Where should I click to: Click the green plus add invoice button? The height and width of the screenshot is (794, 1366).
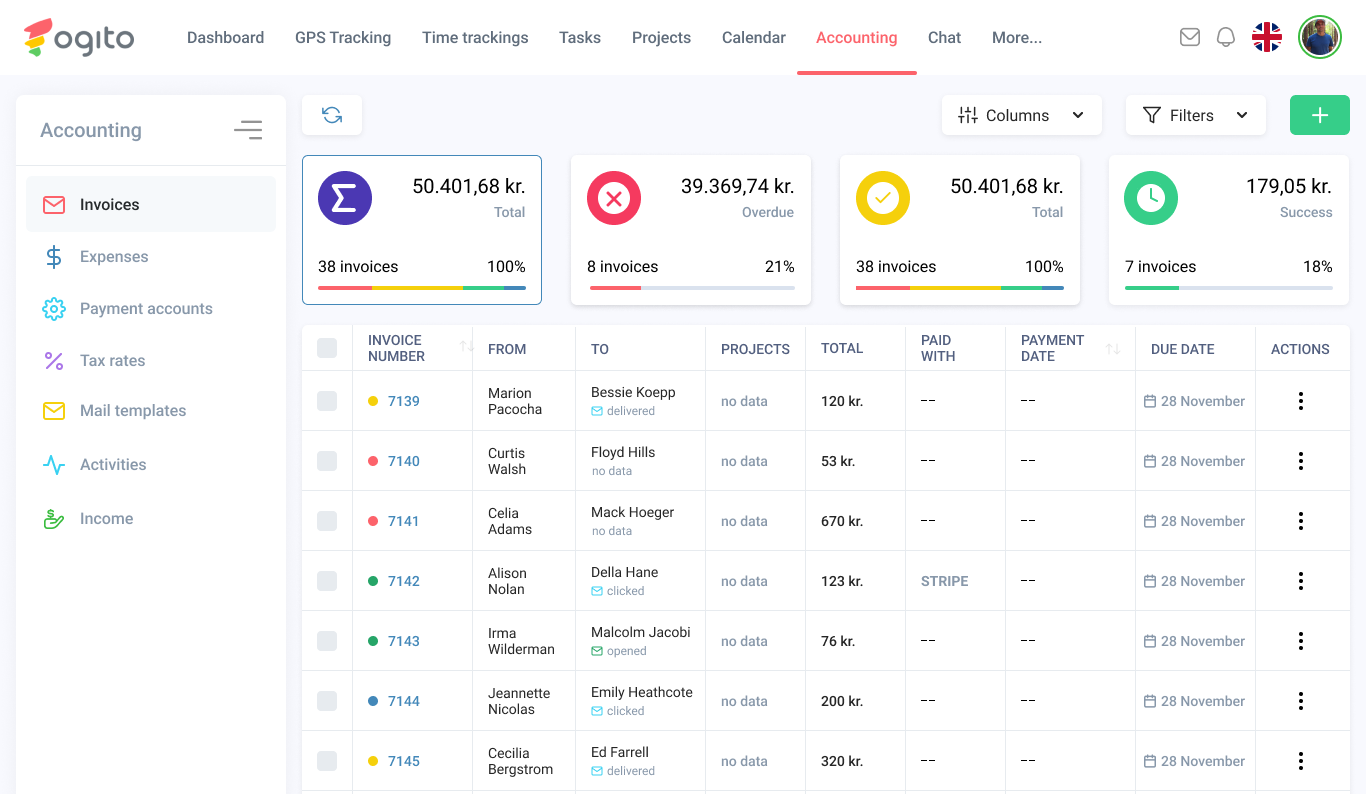[x=1319, y=115]
